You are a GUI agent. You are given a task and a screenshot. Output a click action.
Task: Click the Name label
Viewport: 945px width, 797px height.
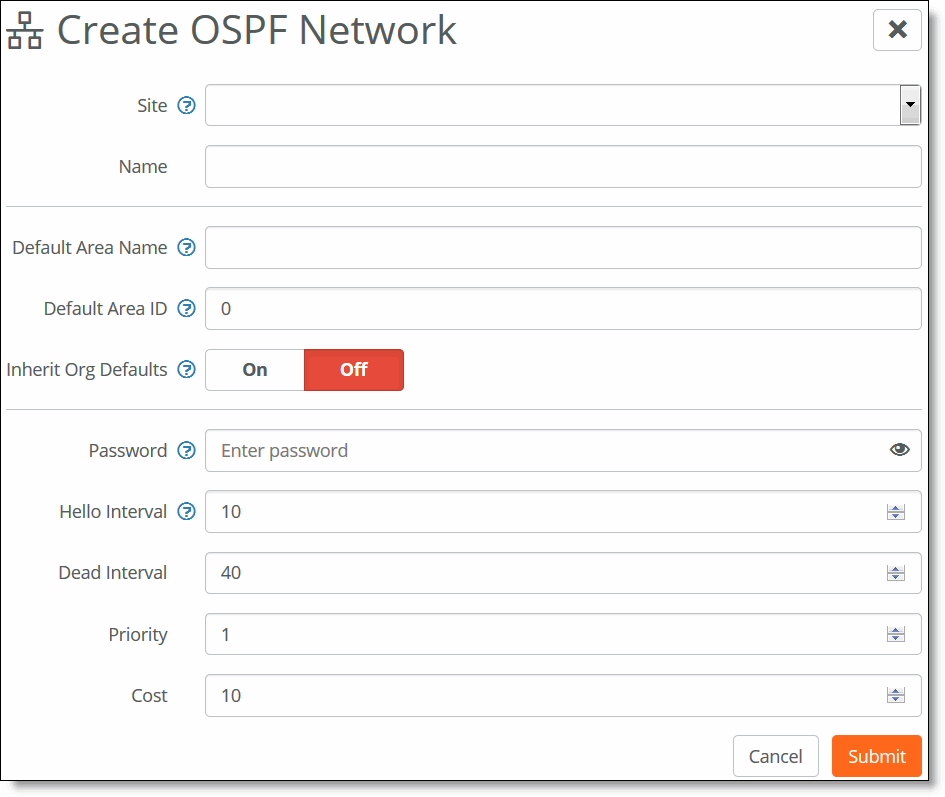coord(143,166)
